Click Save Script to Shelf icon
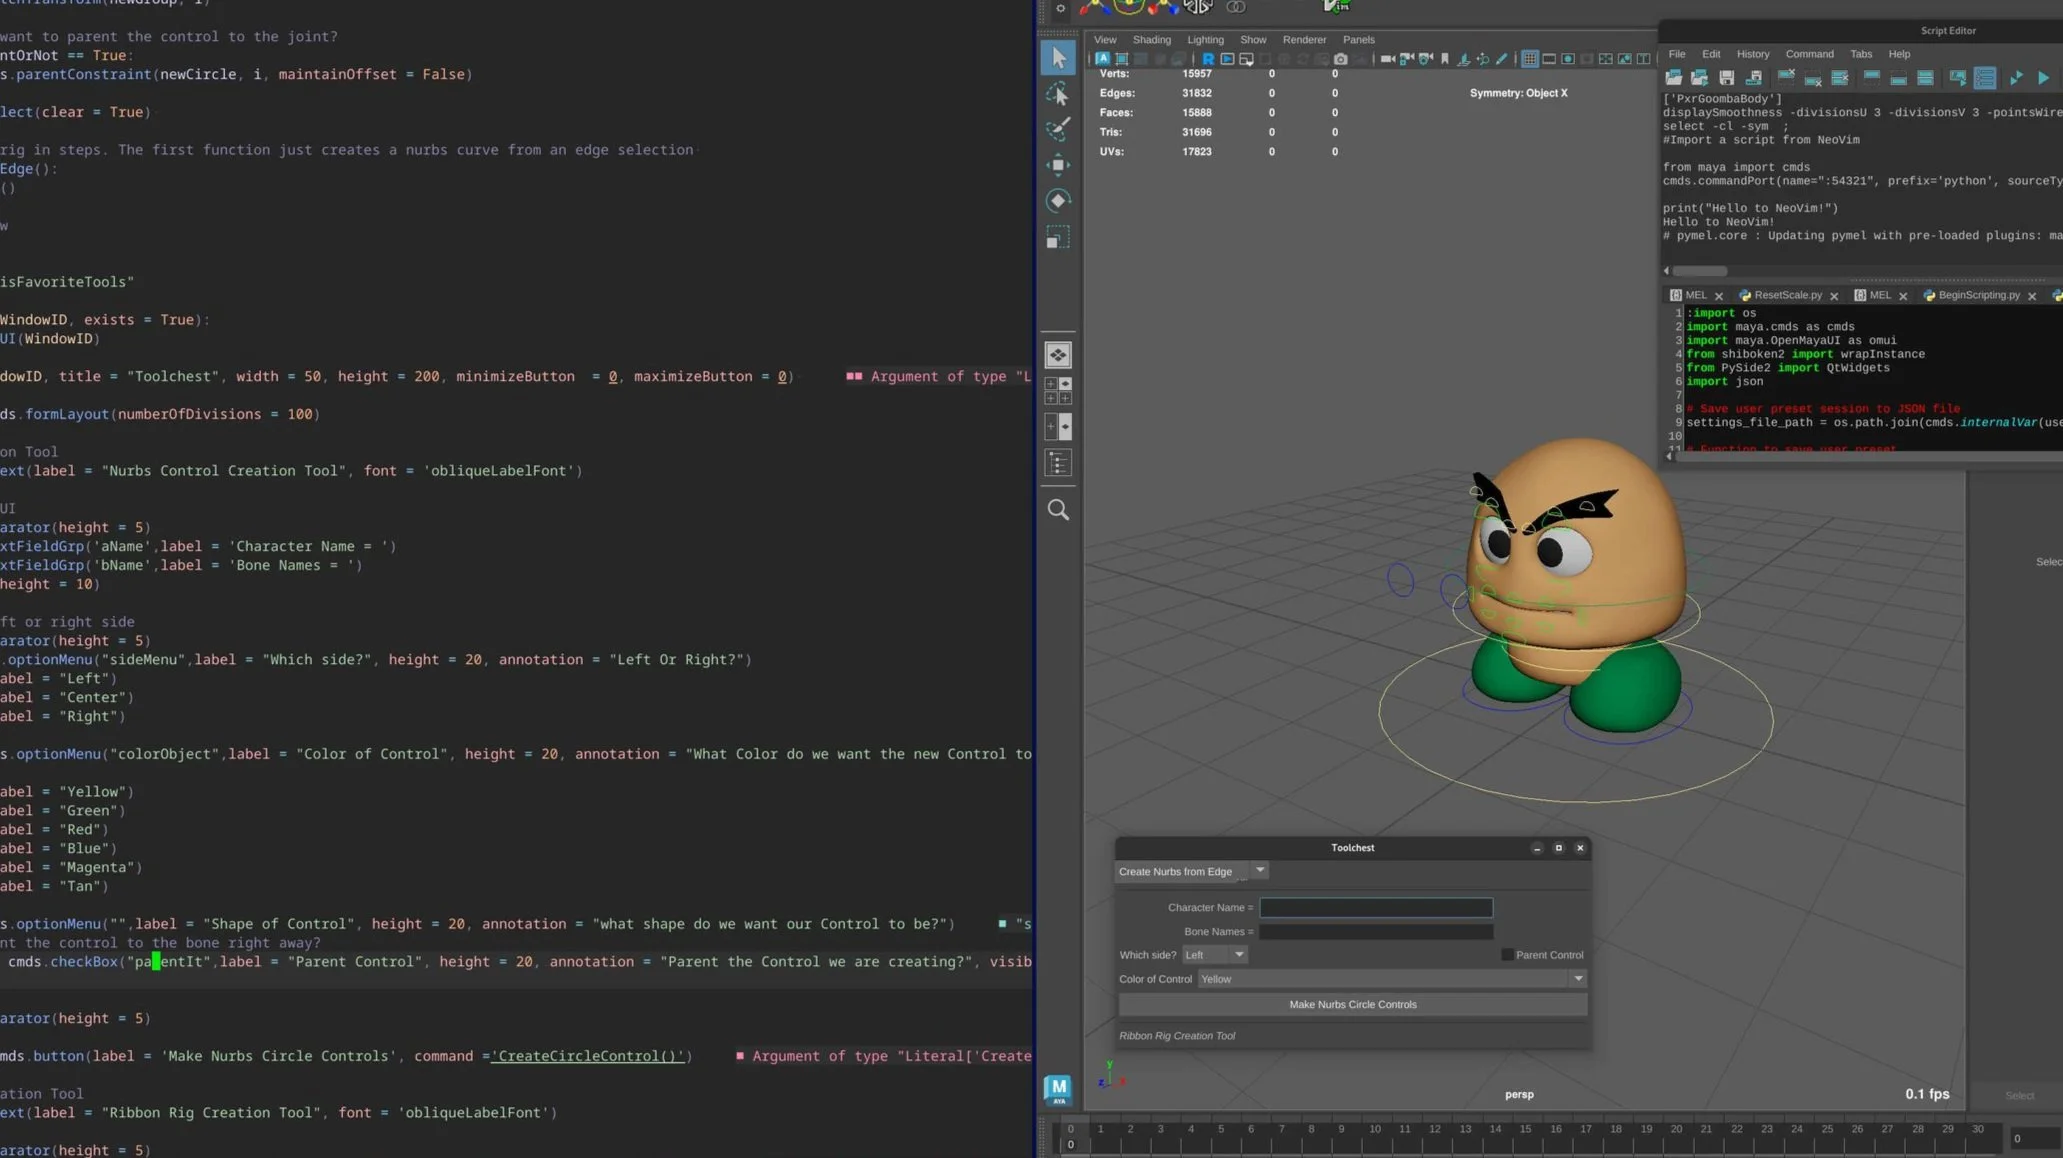 point(1753,78)
